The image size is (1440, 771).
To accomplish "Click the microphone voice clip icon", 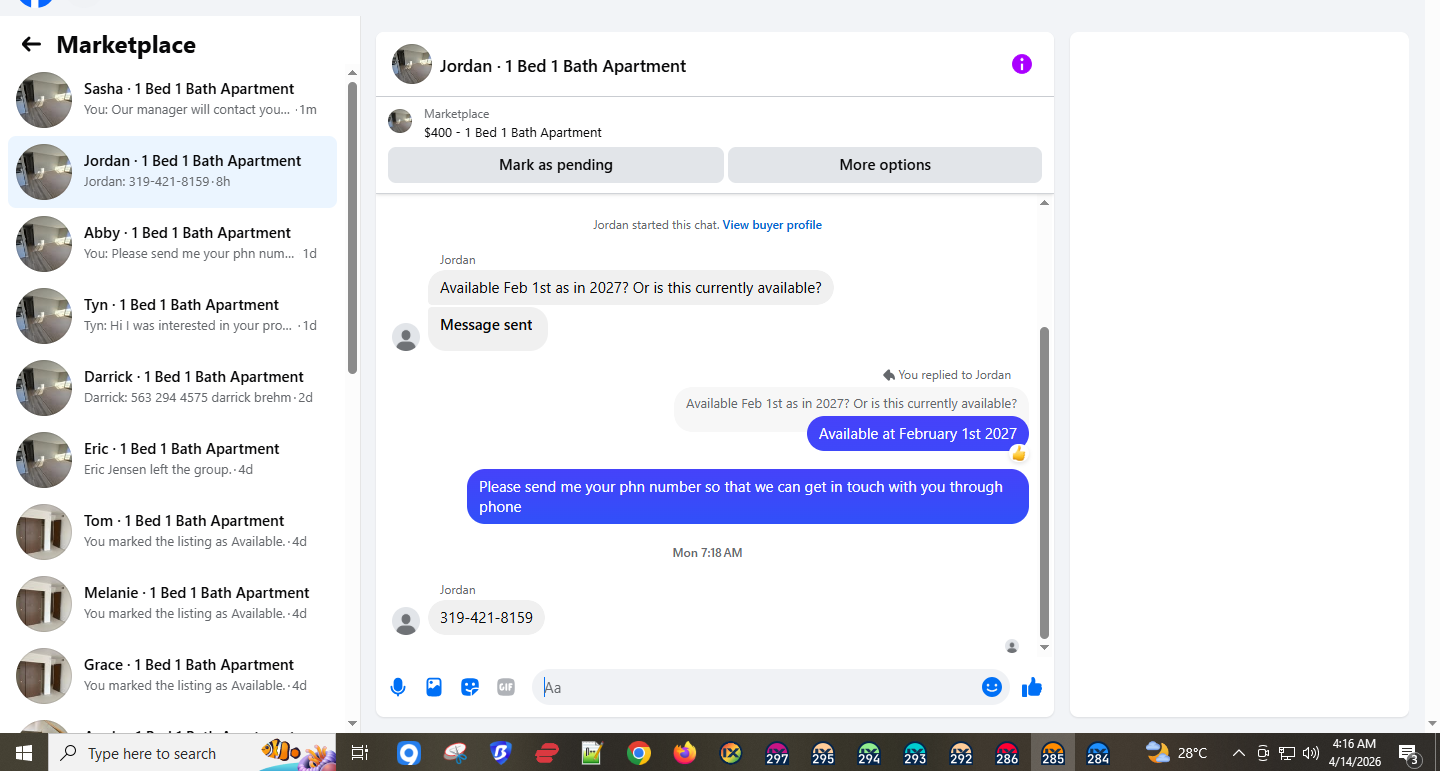I will tap(398, 687).
